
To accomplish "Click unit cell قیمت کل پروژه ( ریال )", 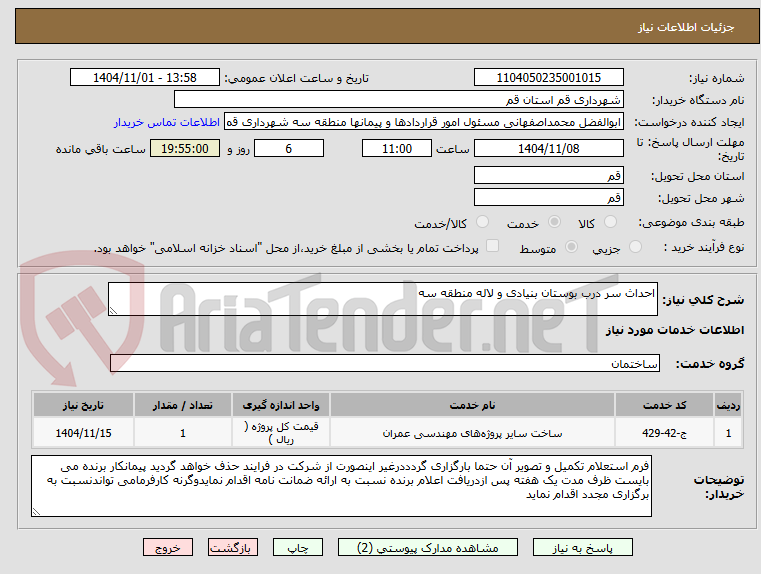I will tap(281, 433).
